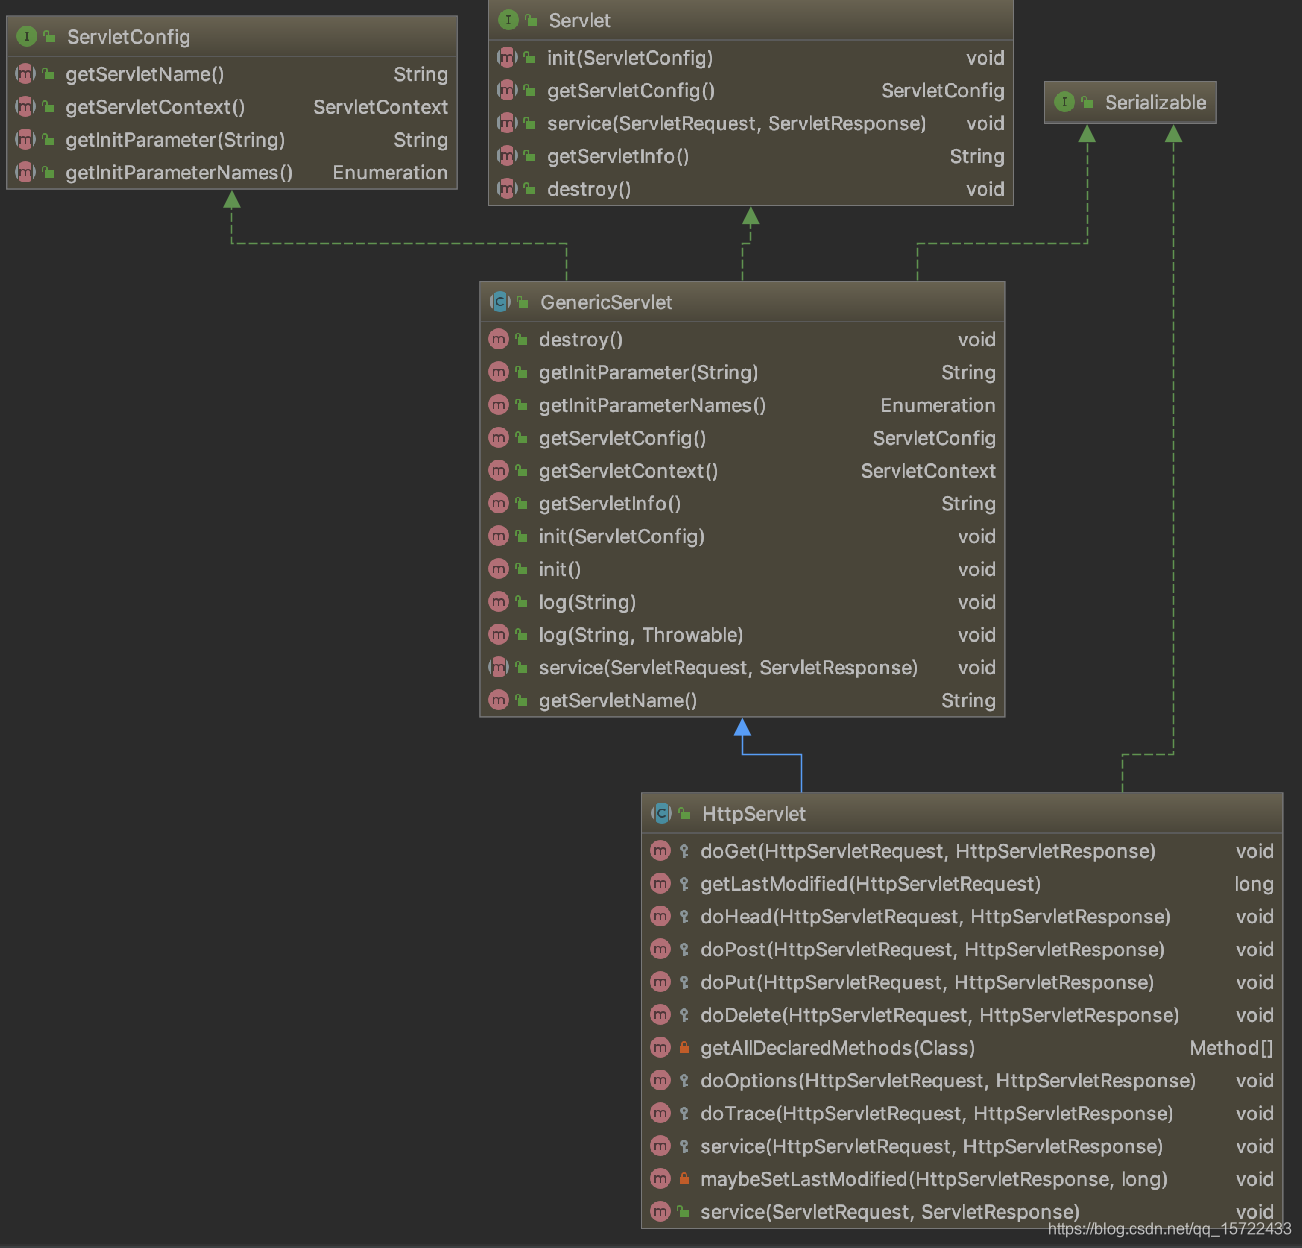
Task: Select service(ServletRequest, ServletResponse) in GenericServlet
Action: tap(728, 668)
